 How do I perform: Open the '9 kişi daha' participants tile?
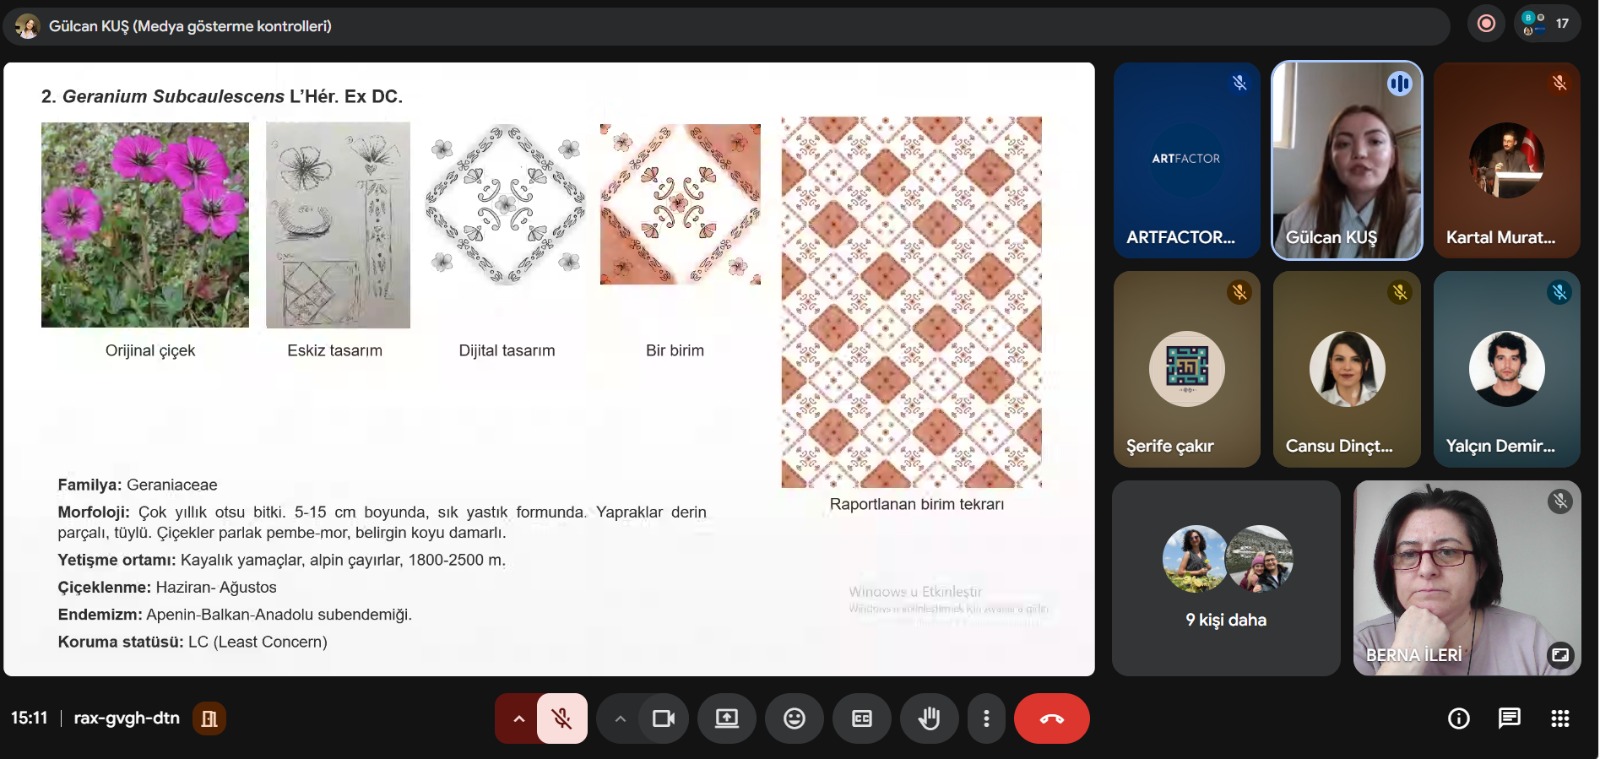(x=1226, y=578)
